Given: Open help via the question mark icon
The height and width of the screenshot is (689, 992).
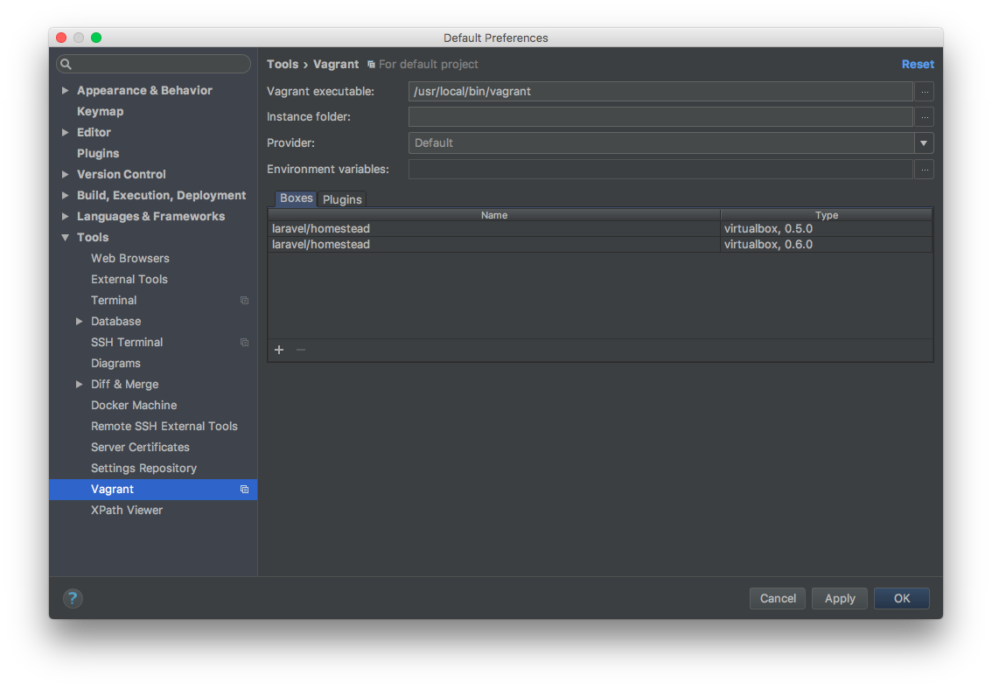Looking at the screenshot, I should pyautogui.click(x=72, y=598).
